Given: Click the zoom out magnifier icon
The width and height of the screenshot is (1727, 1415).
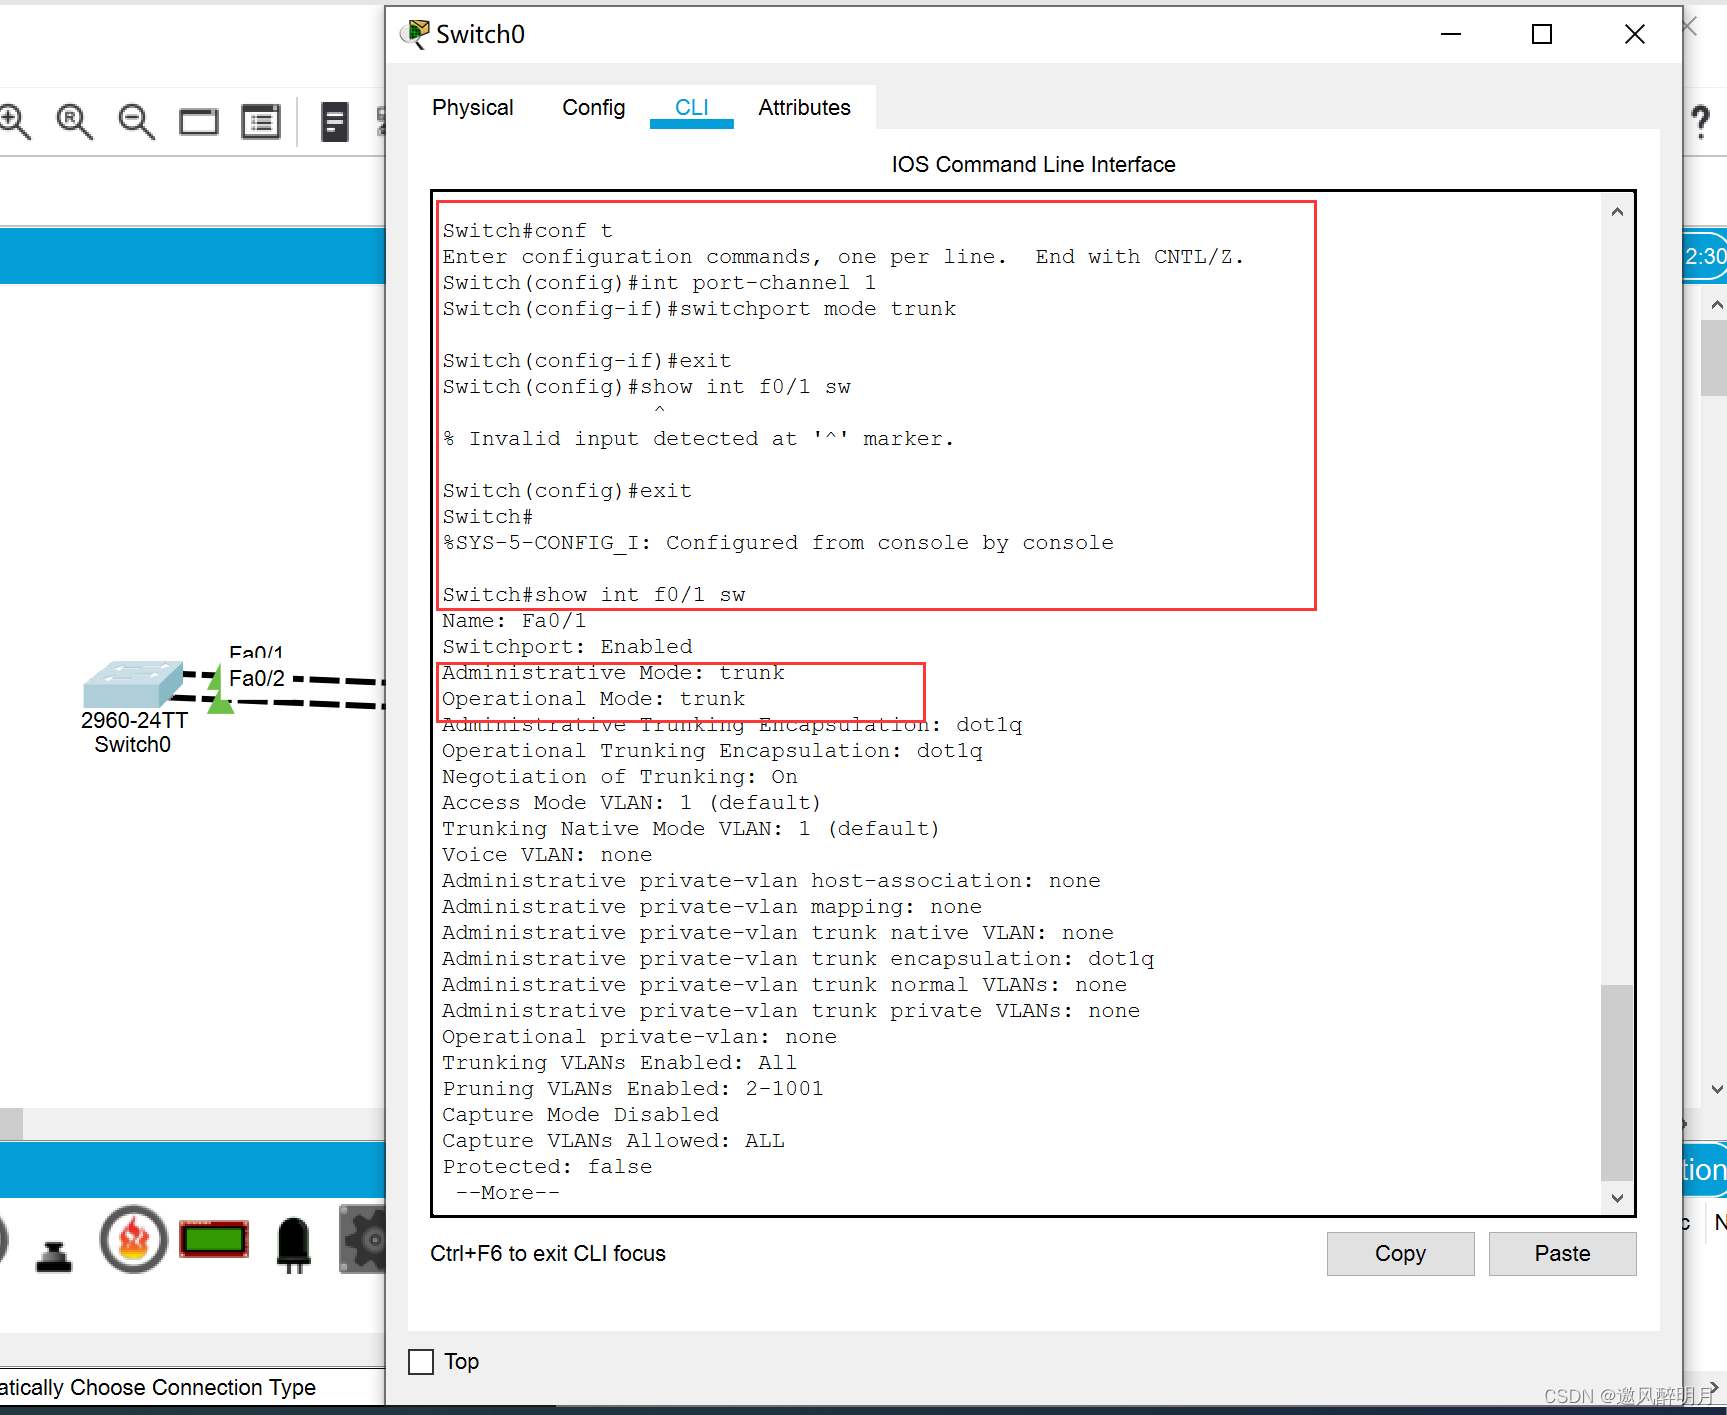Looking at the screenshot, I should [x=136, y=122].
